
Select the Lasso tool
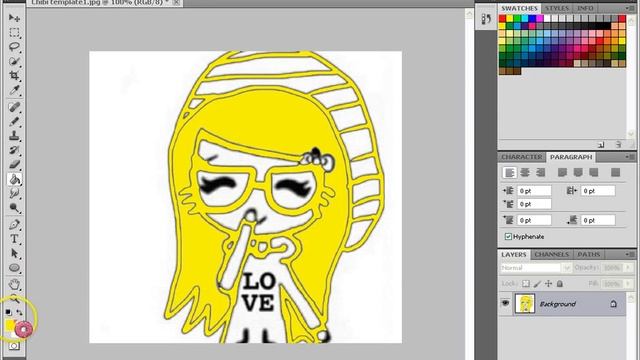click(14, 47)
